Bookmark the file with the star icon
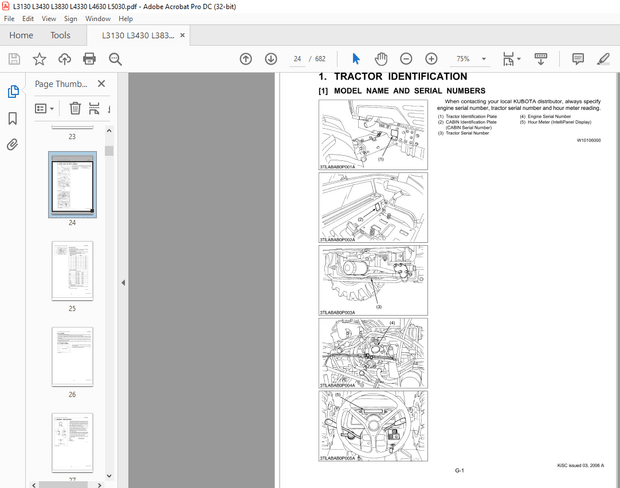620x488 pixels. click(x=39, y=59)
